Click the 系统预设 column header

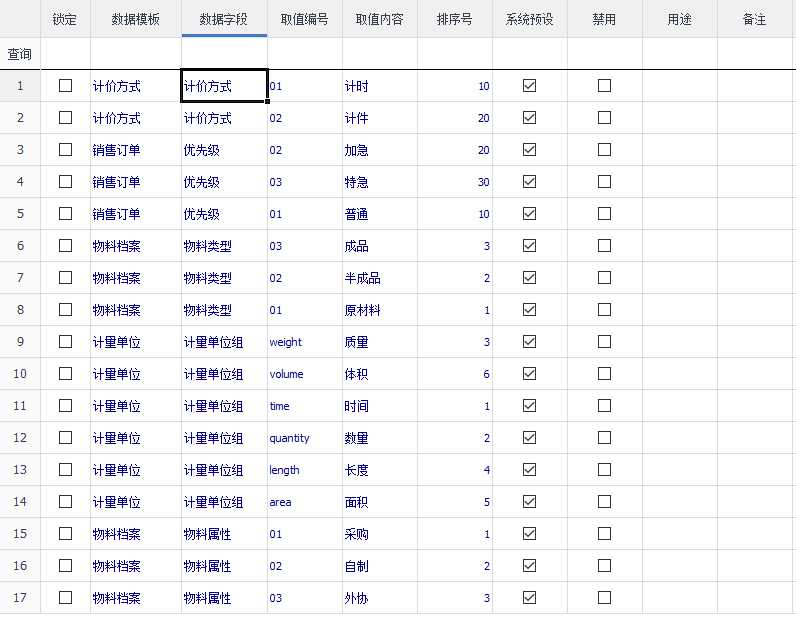[x=529, y=19]
